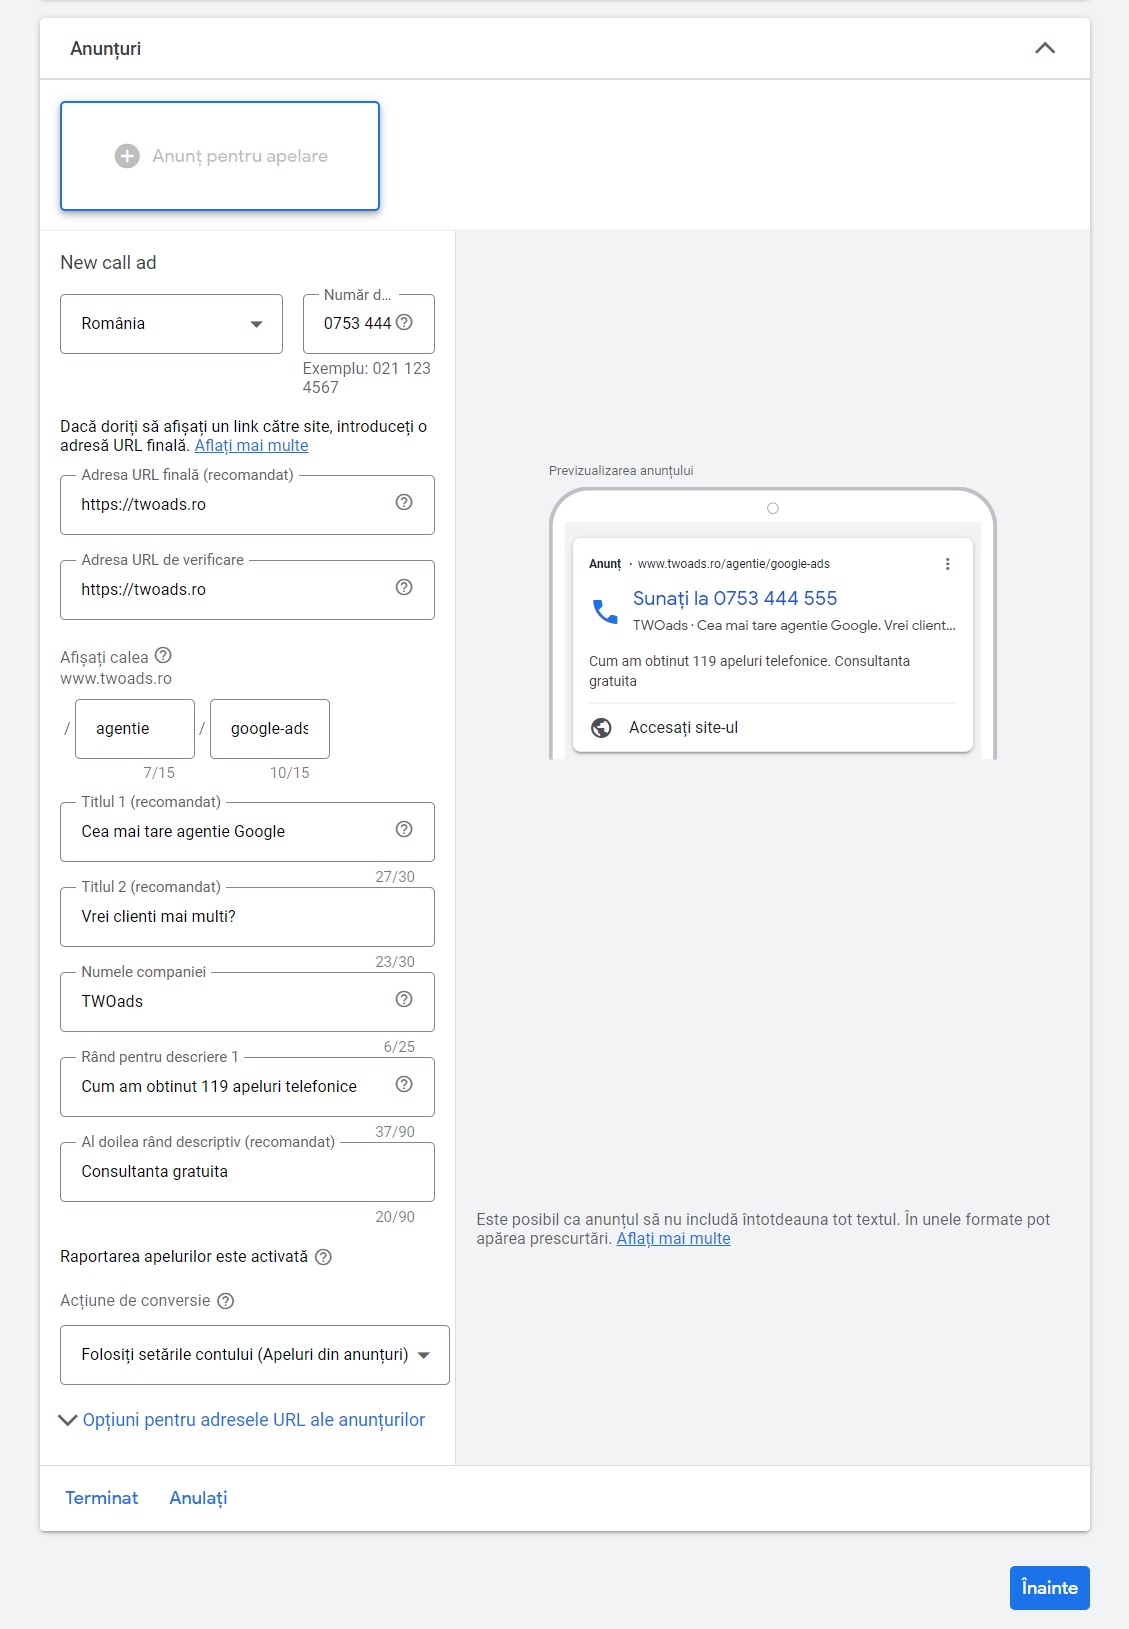Viewport: 1129px width, 1629px height.
Task: Click the Titlul 2 input field
Action: pyautogui.click(x=247, y=917)
